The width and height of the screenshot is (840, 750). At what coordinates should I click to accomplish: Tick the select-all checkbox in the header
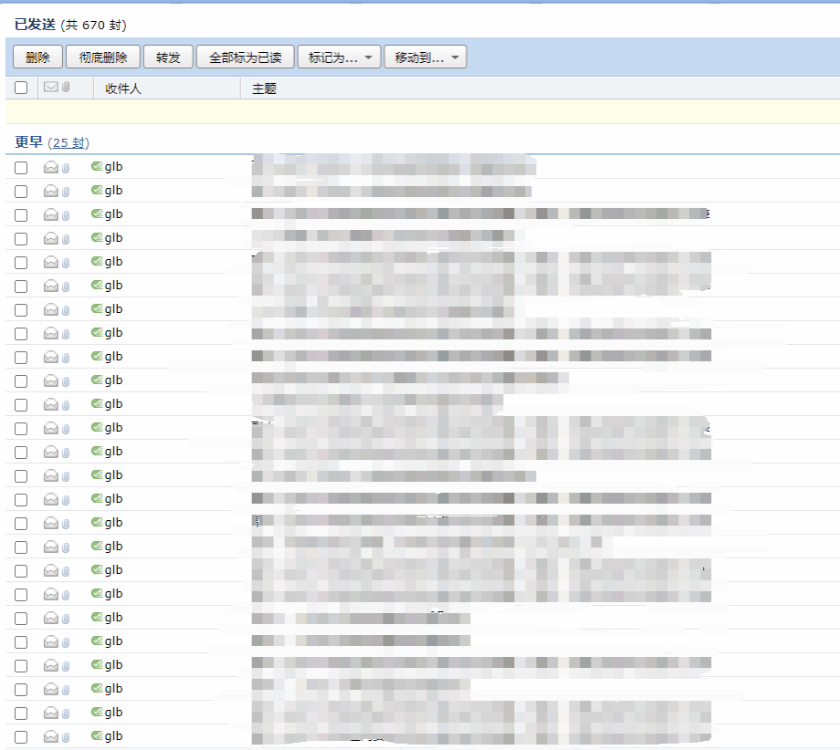[x=21, y=88]
